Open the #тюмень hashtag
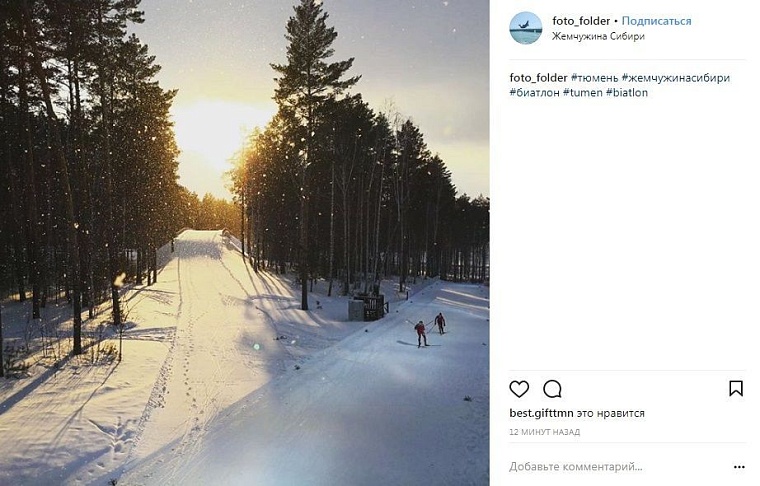The width and height of the screenshot is (760, 486). point(595,78)
